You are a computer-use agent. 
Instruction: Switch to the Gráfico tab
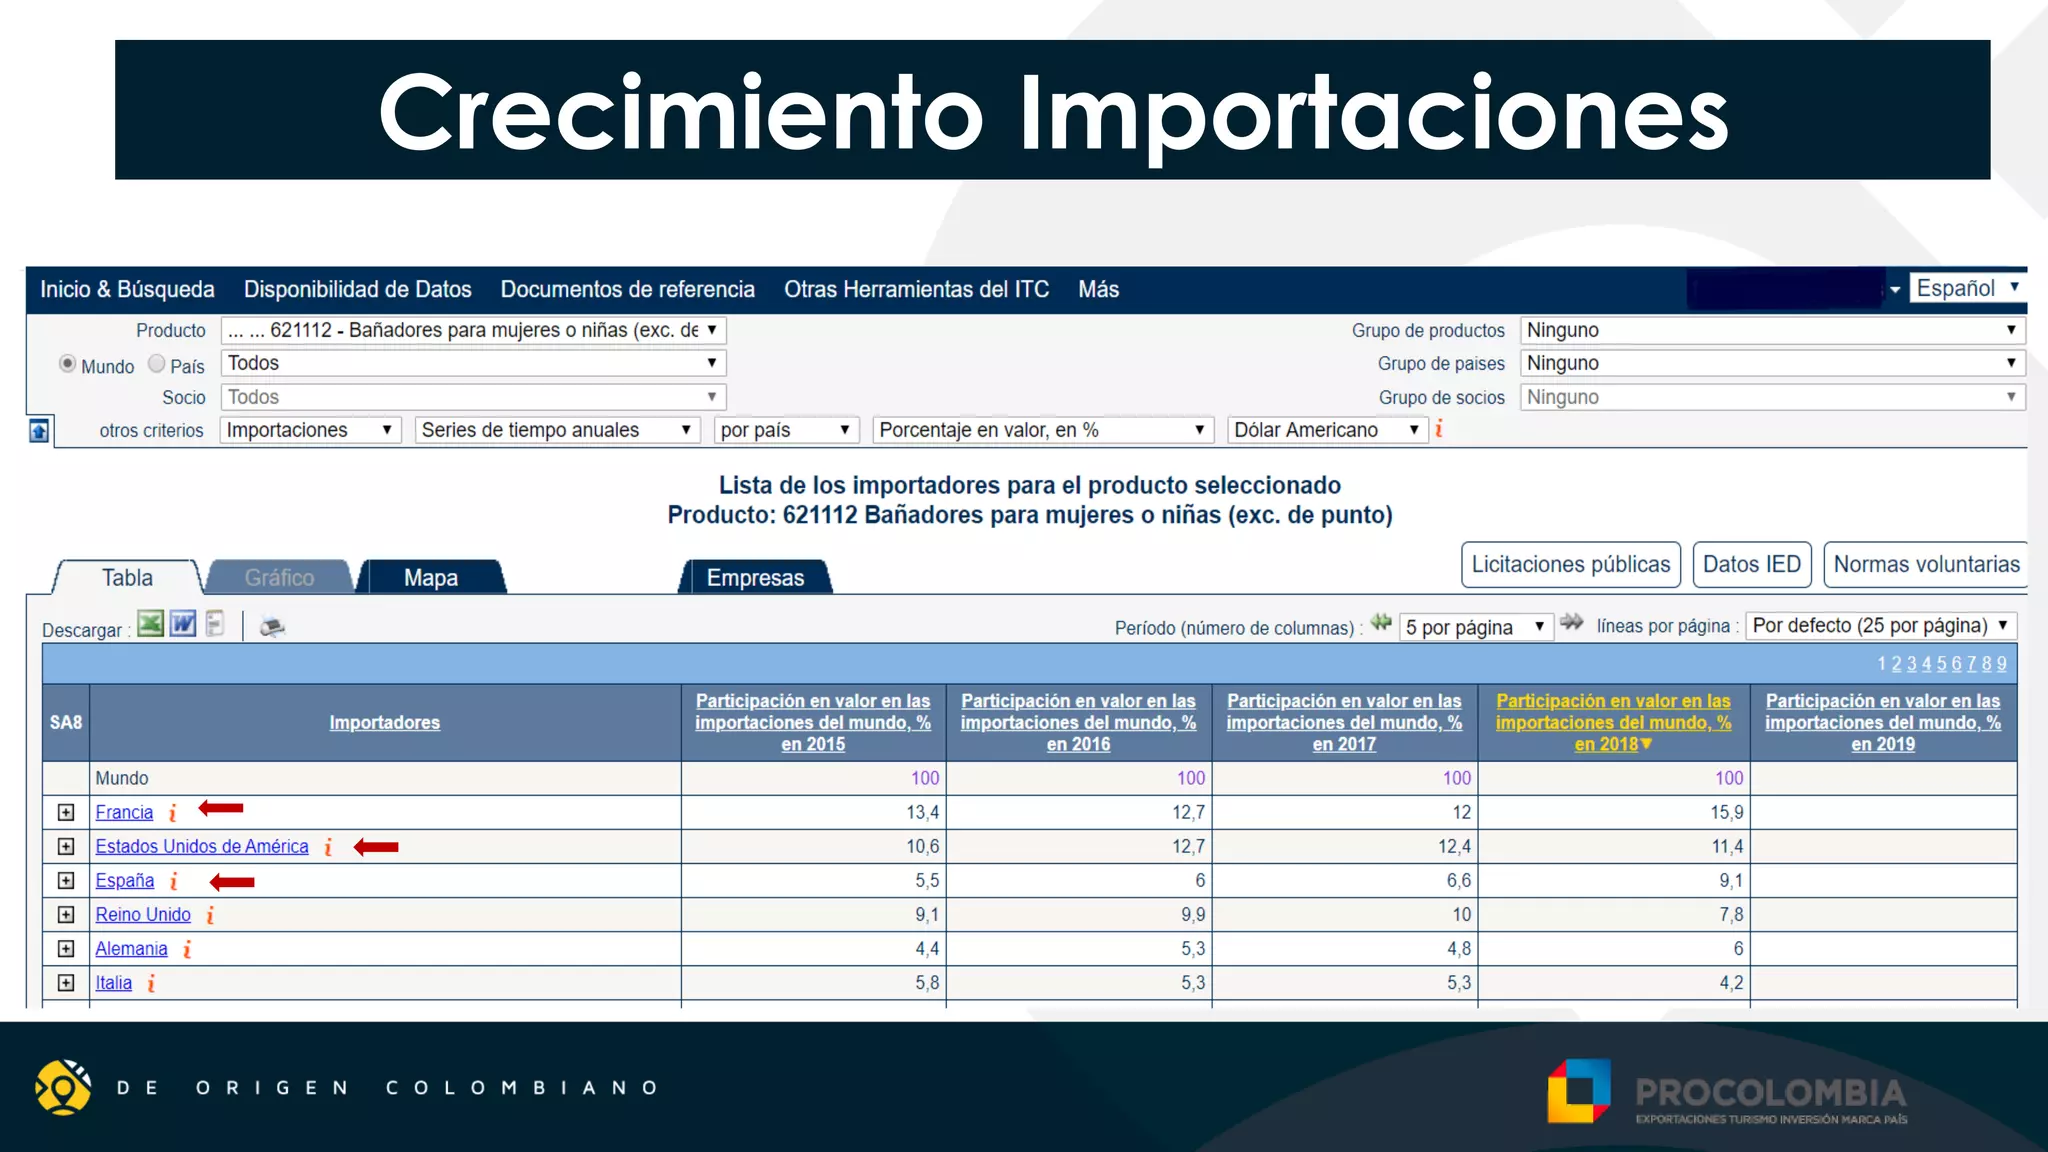tap(279, 577)
